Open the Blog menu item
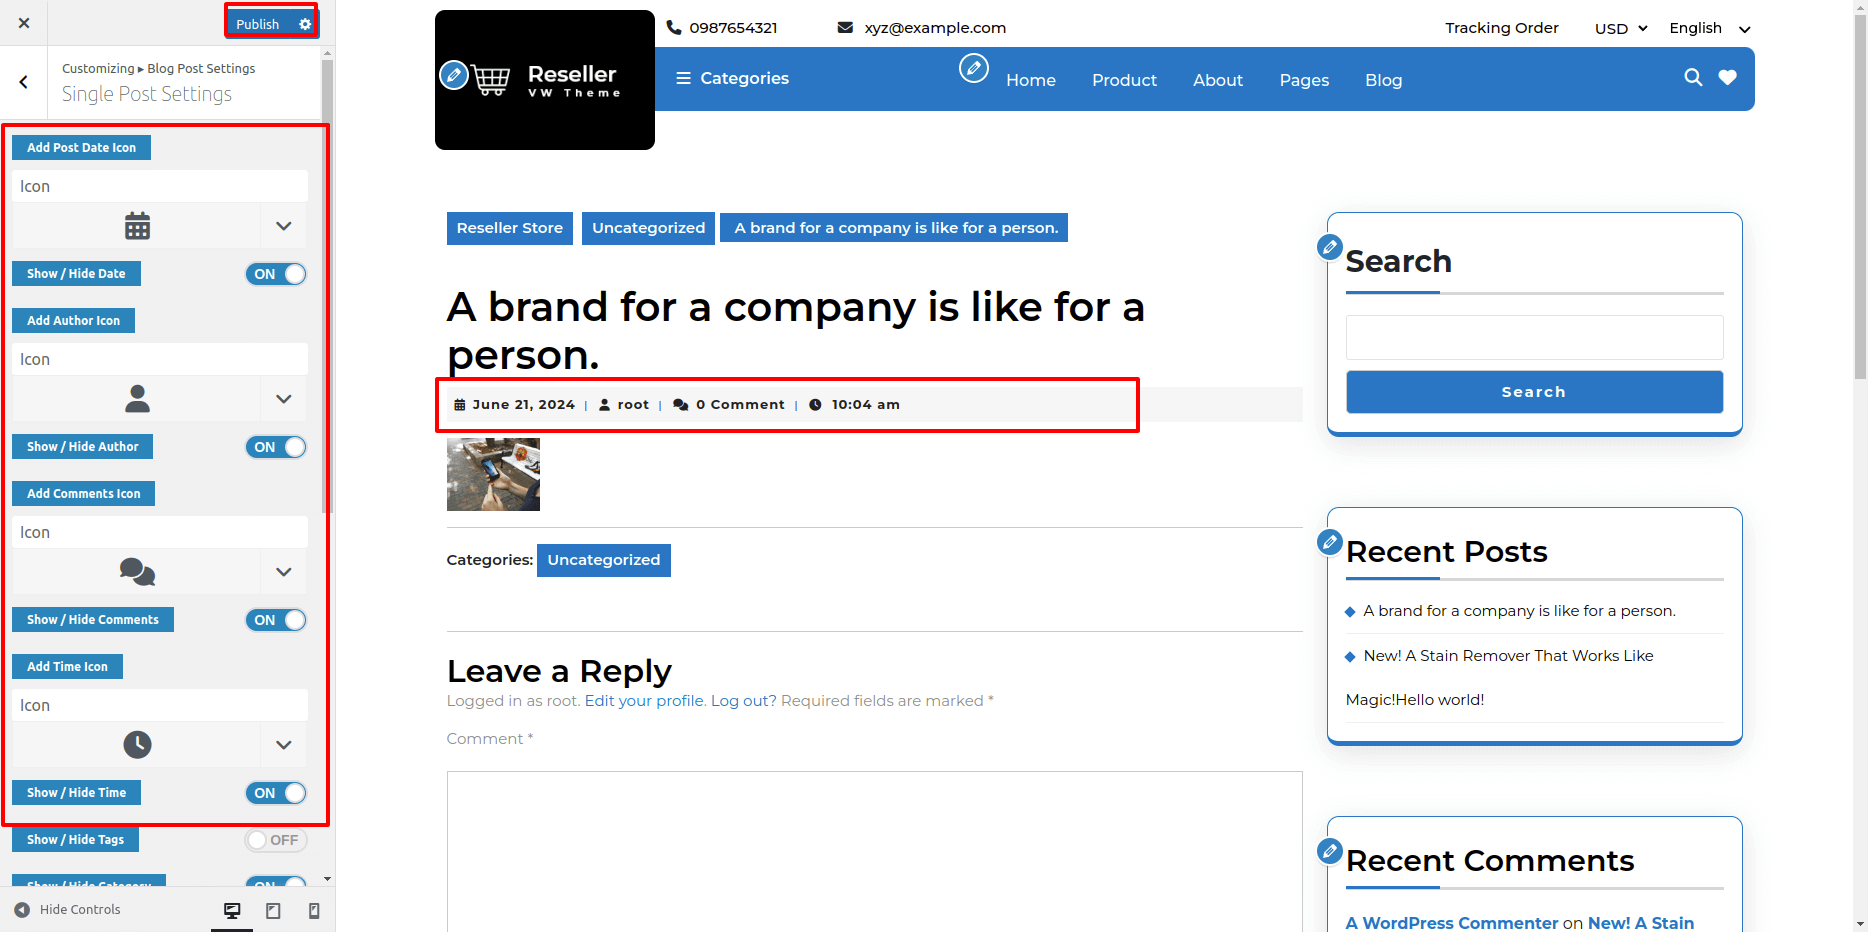 click(x=1383, y=80)
